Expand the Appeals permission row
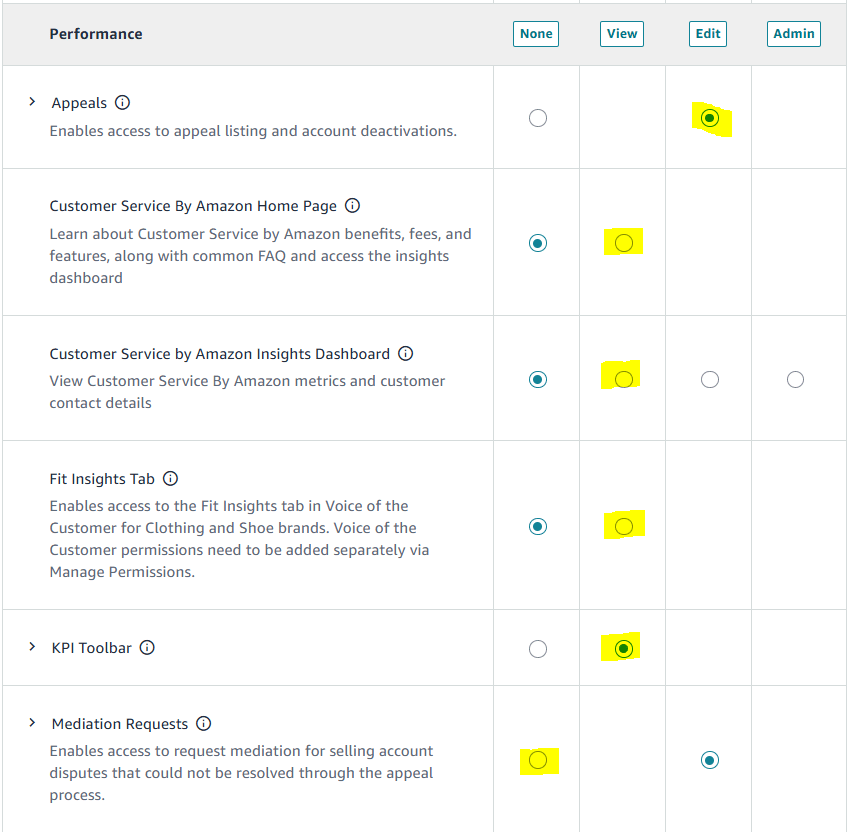The image size is (849, 832). click(x=32, y=102)
